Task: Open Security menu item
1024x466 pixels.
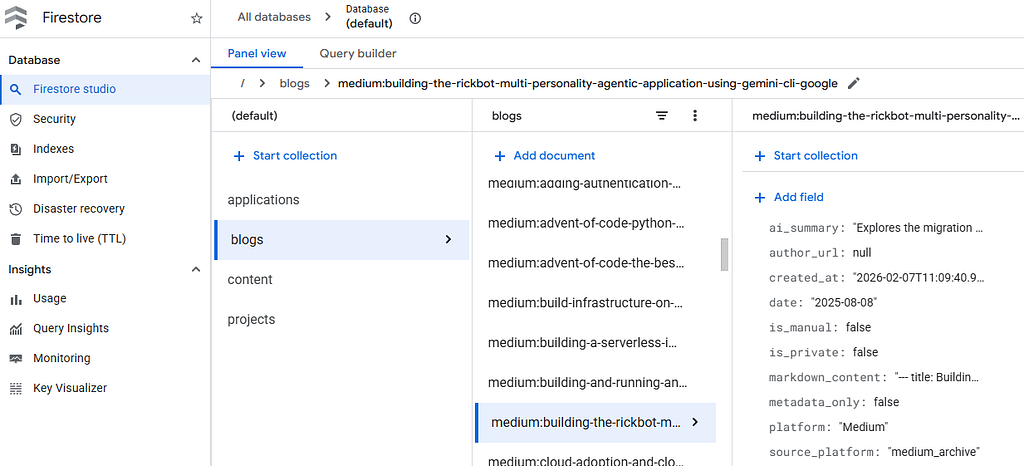Action: 105,119
